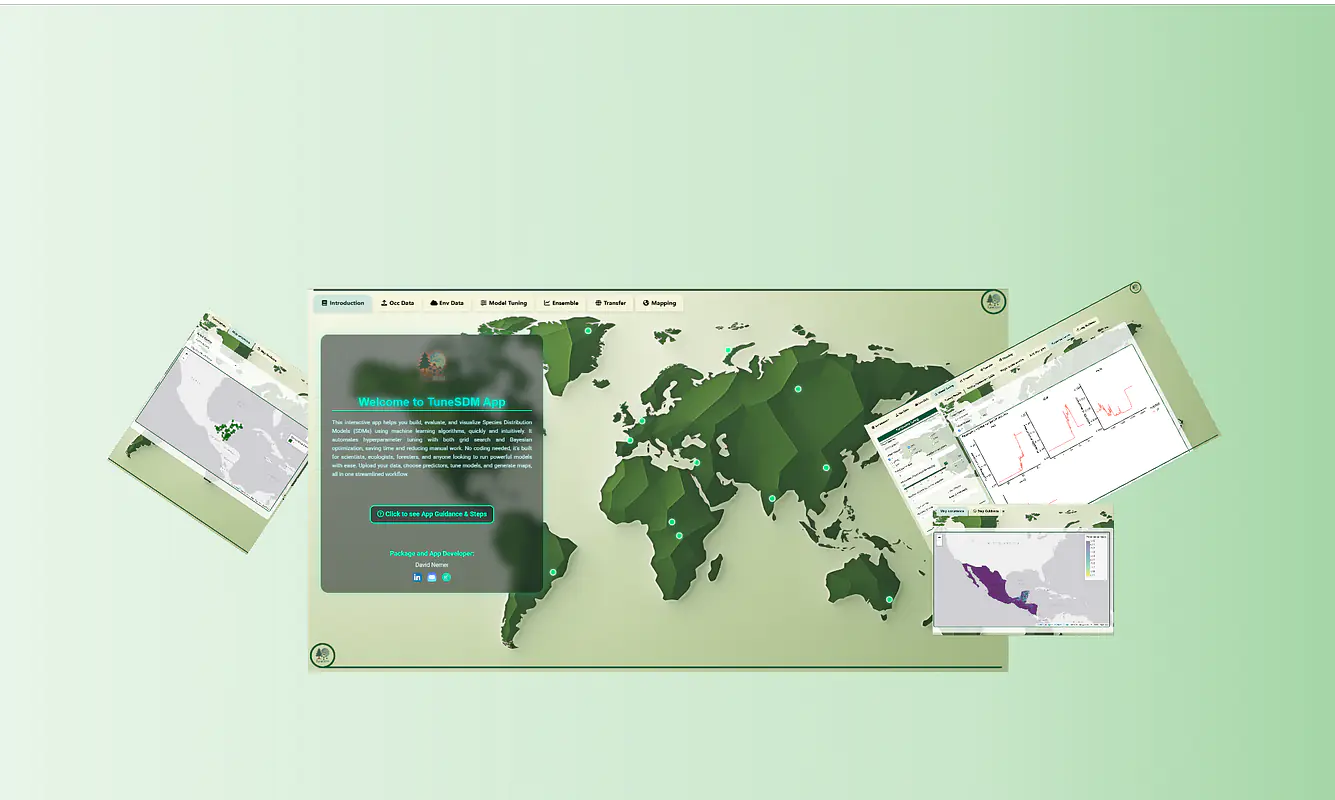Select the 'Welcome to TuneSDM App' heading
This screenshot has height=800, width=1335.
click(432, 402)
